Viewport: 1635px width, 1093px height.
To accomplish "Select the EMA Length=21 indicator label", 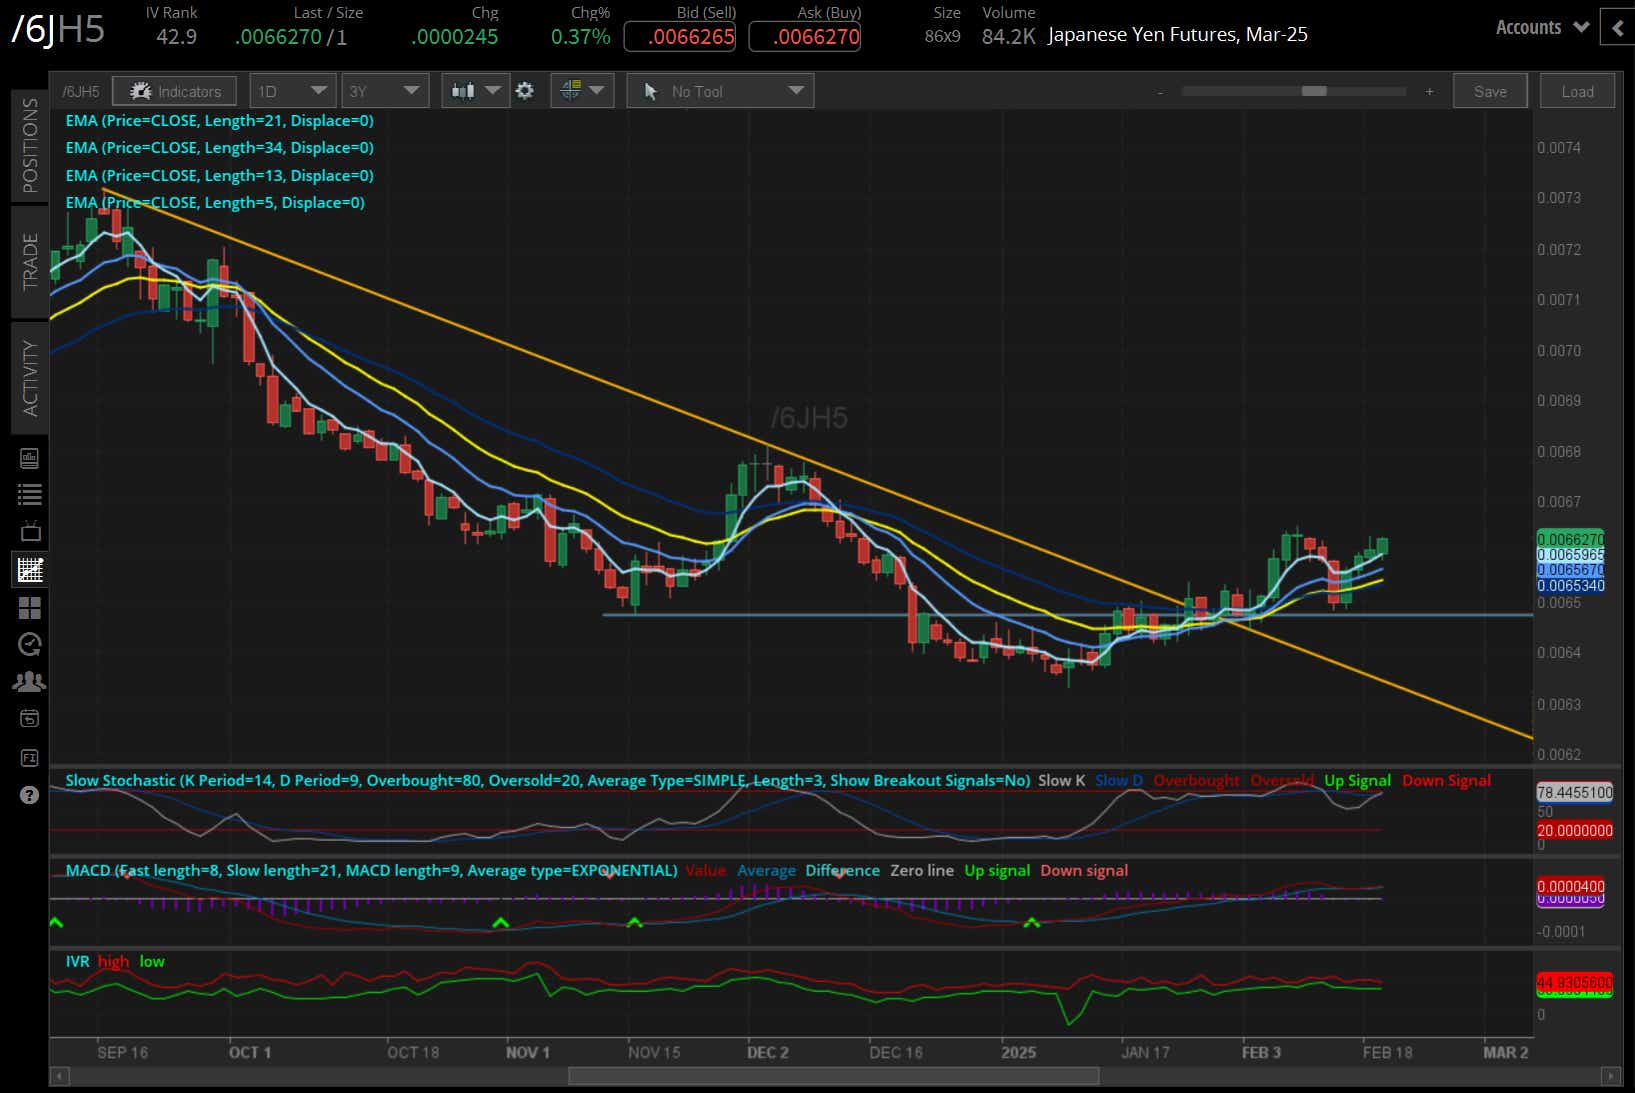I will (219, 121).
